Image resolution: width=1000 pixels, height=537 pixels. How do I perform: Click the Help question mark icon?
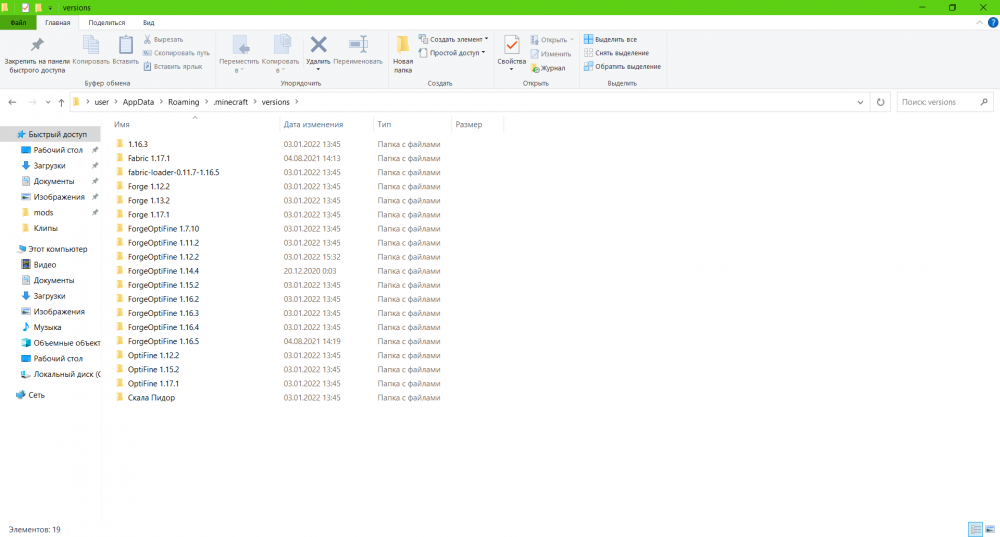(992, 22)
